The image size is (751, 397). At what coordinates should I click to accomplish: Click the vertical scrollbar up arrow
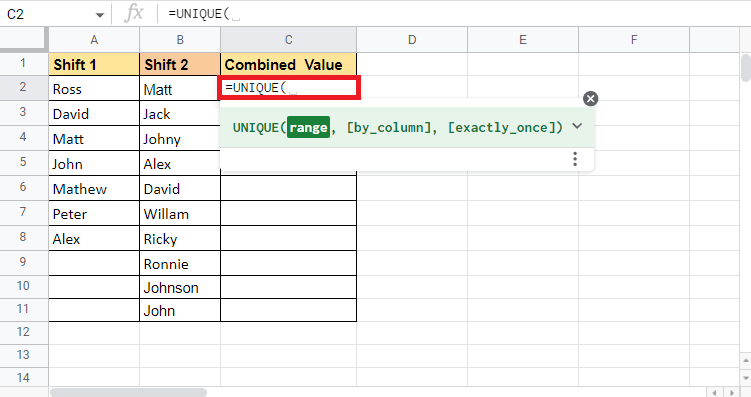pos(745,360)
